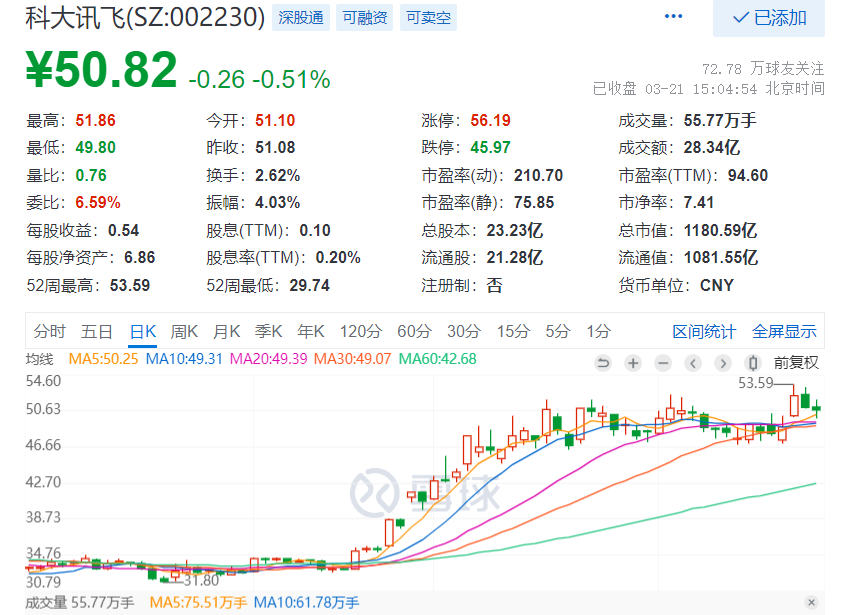854x615 pixels.
Task: Click the 31.80 low marker on chart
Action: click(x=201, y=580)
